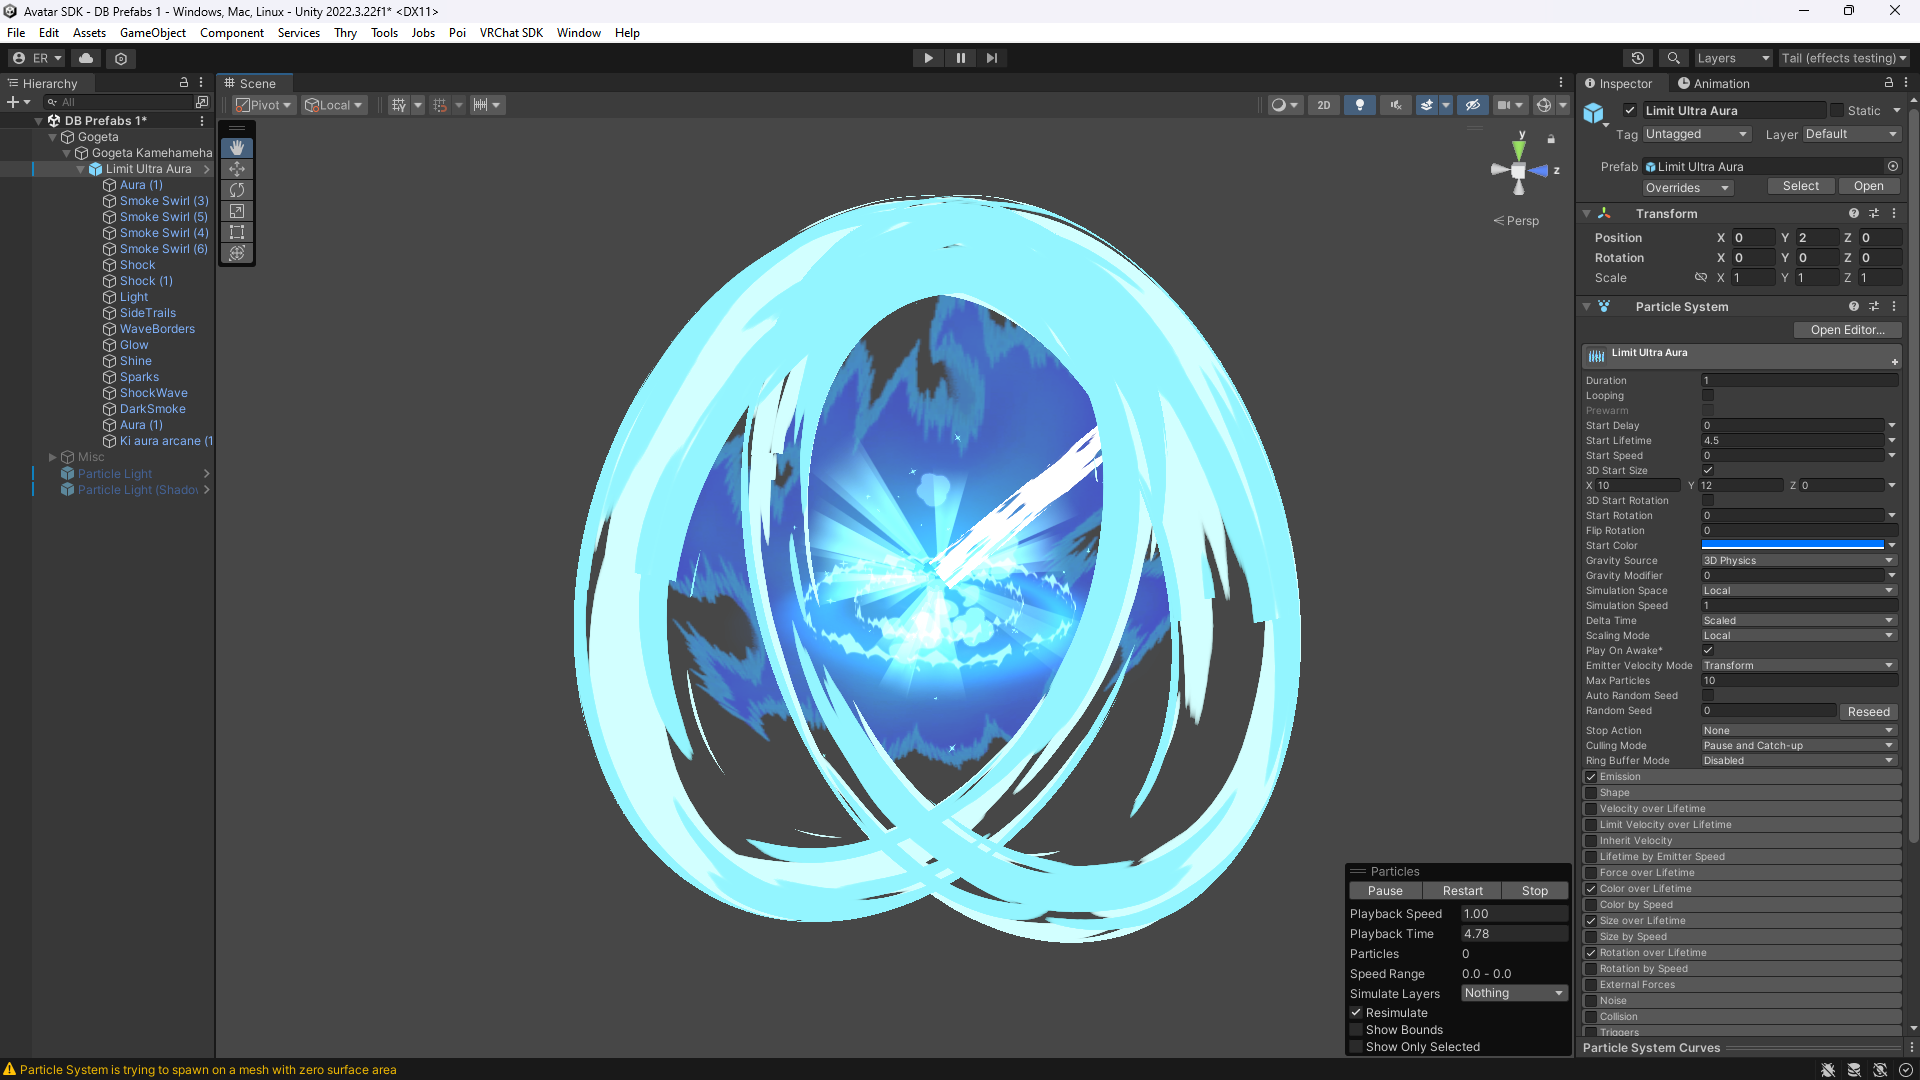The height and width of the screenshot is (1080, 1920).
Task: Enable the Looping checkbox
Action: (1708, 396)
